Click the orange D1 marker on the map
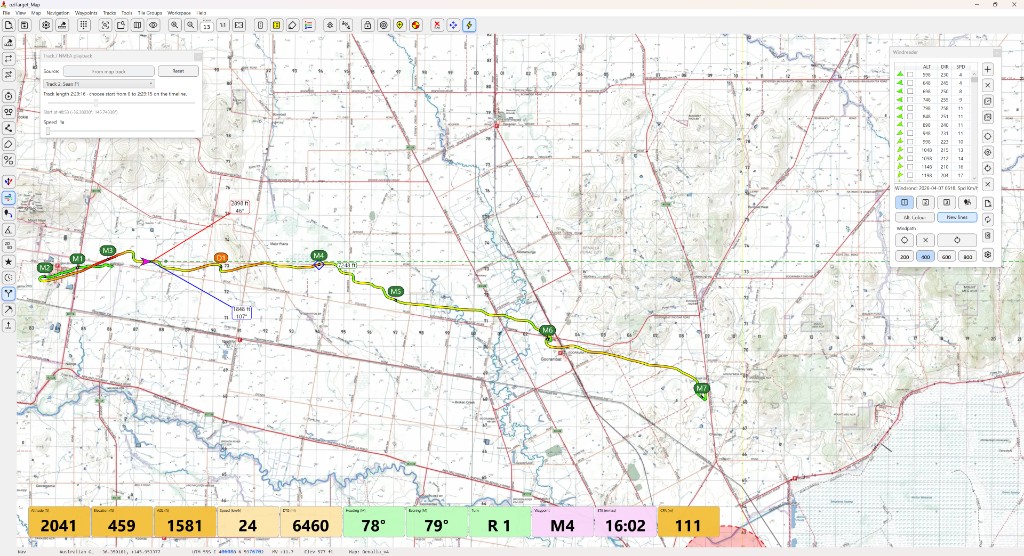This screenshot has height=556, width=1024. pyautogui.click(x=221, y=258)
